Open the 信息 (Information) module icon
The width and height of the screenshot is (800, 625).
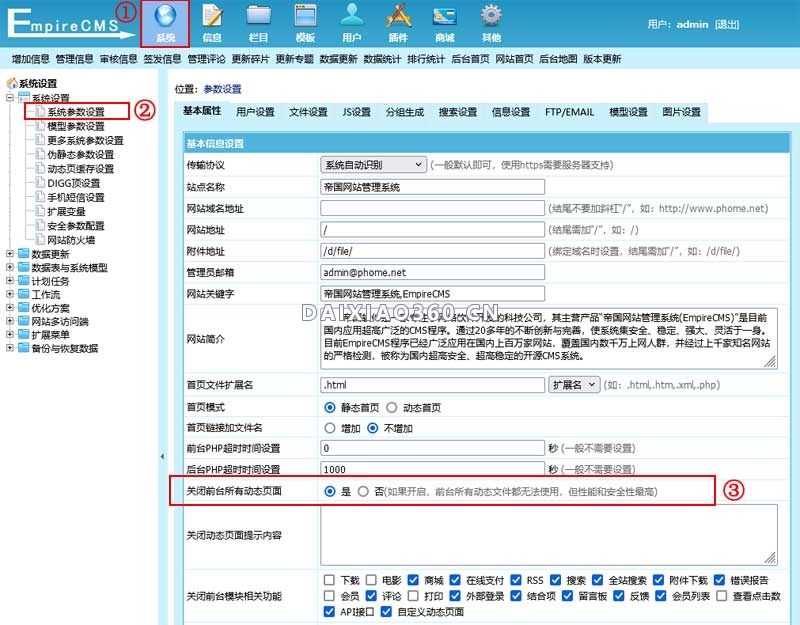210,20
